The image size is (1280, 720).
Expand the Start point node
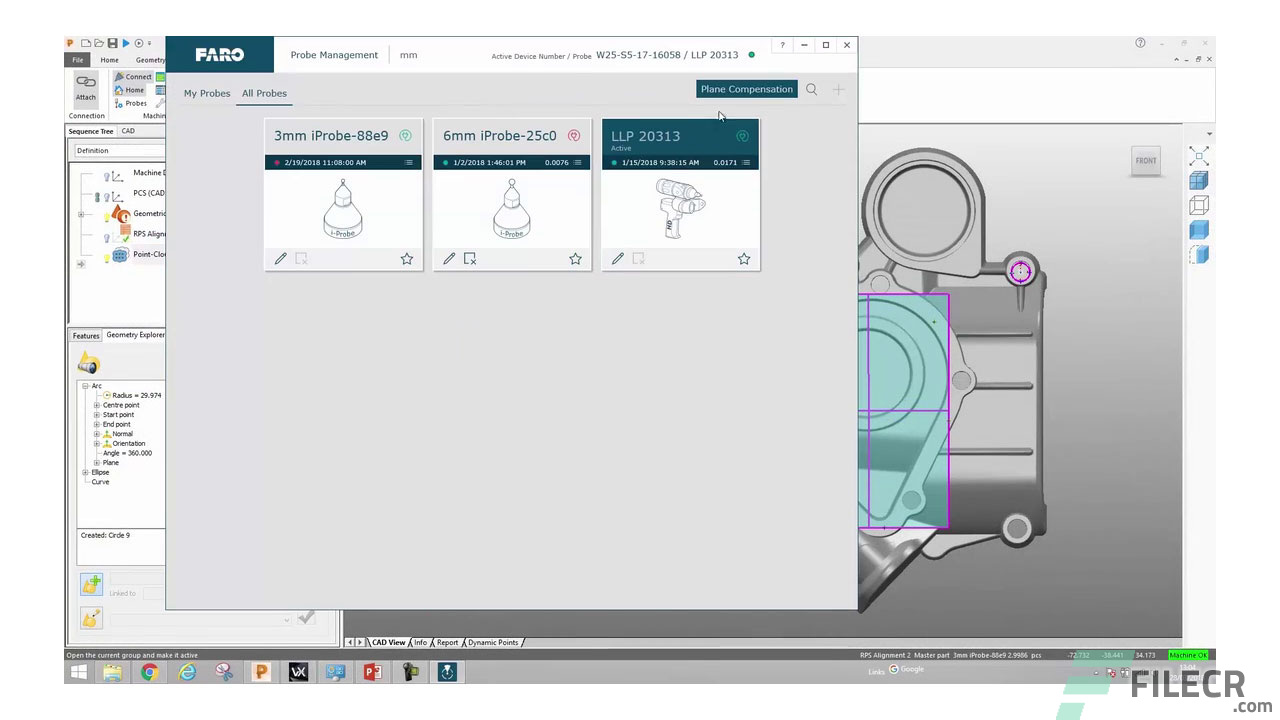point(97,415)
